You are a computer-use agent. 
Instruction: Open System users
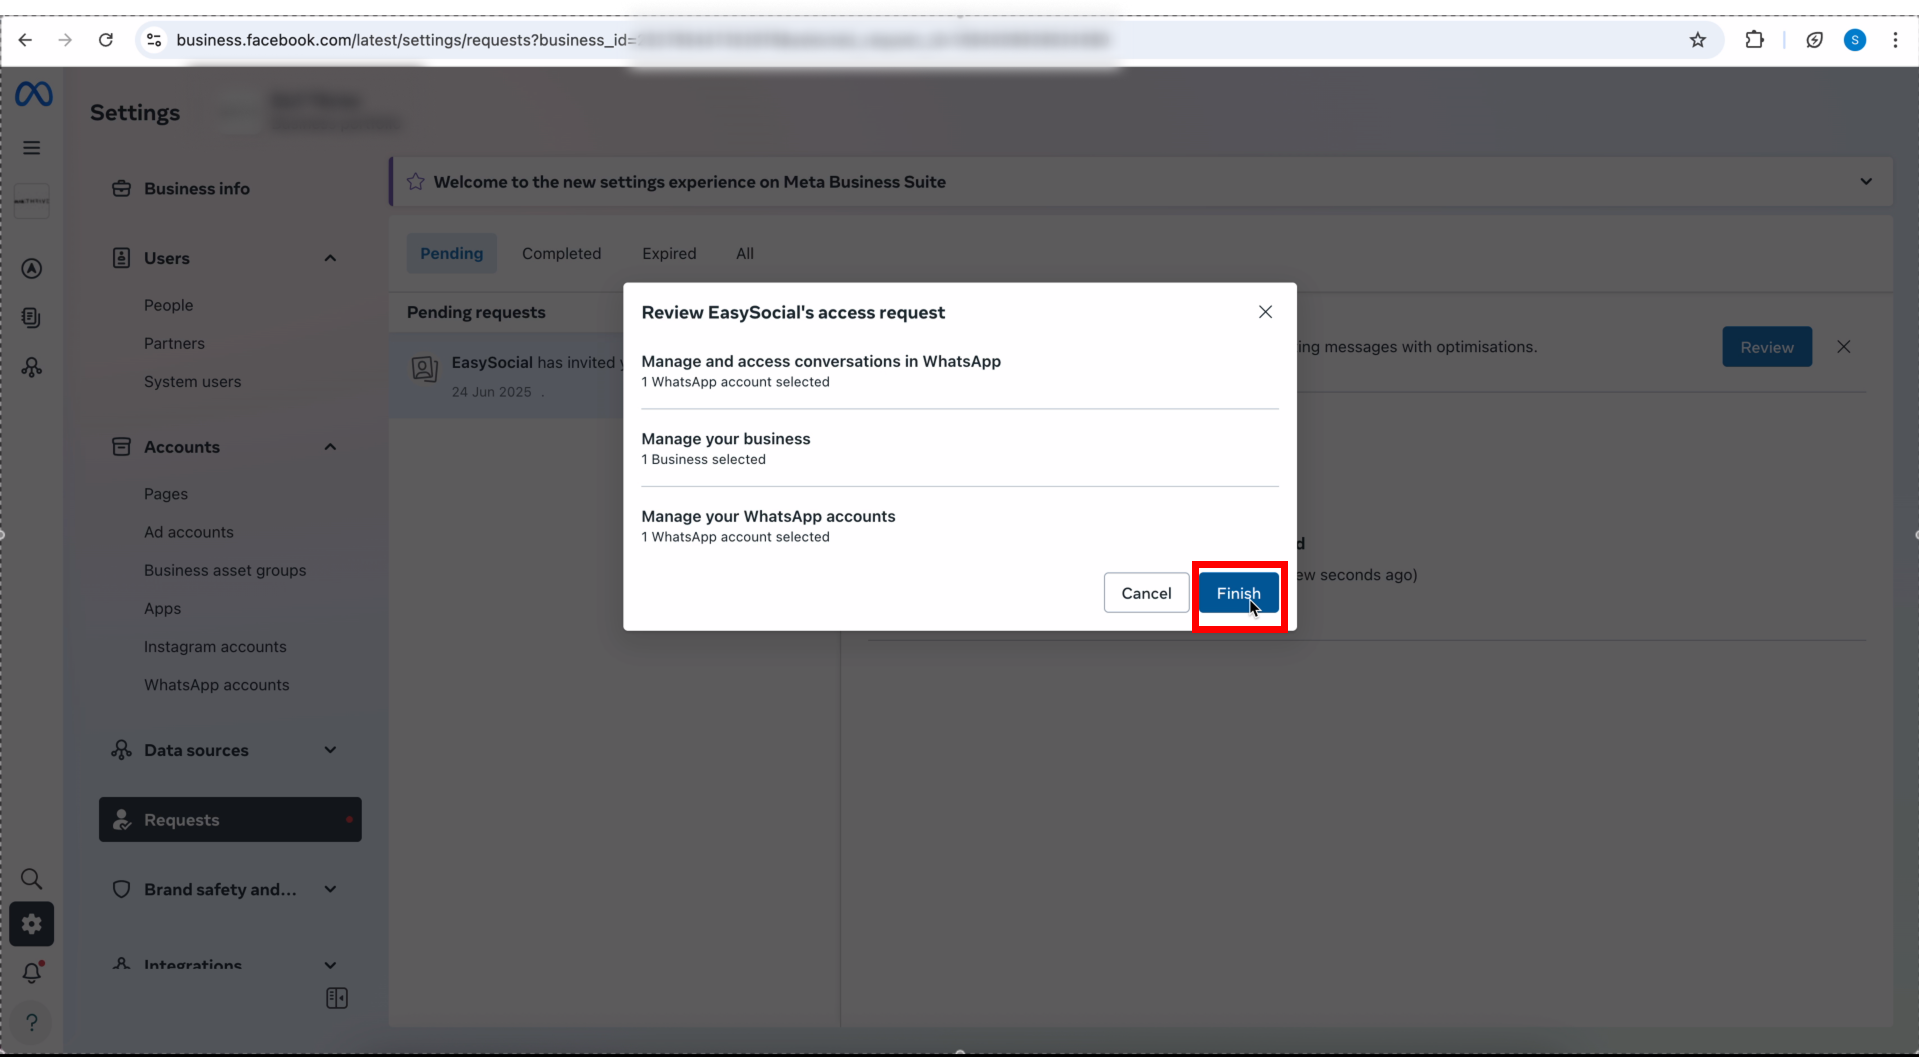[x=192, y=381]
